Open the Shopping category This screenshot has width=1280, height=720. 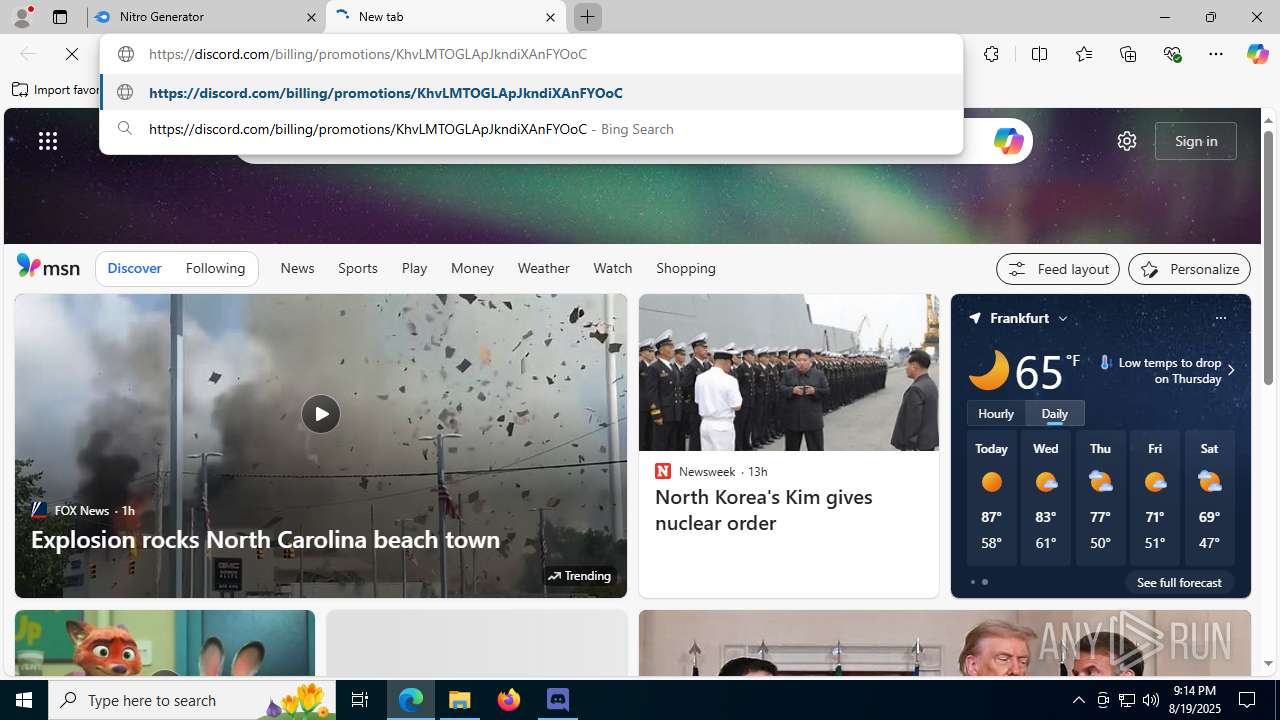tap(686, 268)
